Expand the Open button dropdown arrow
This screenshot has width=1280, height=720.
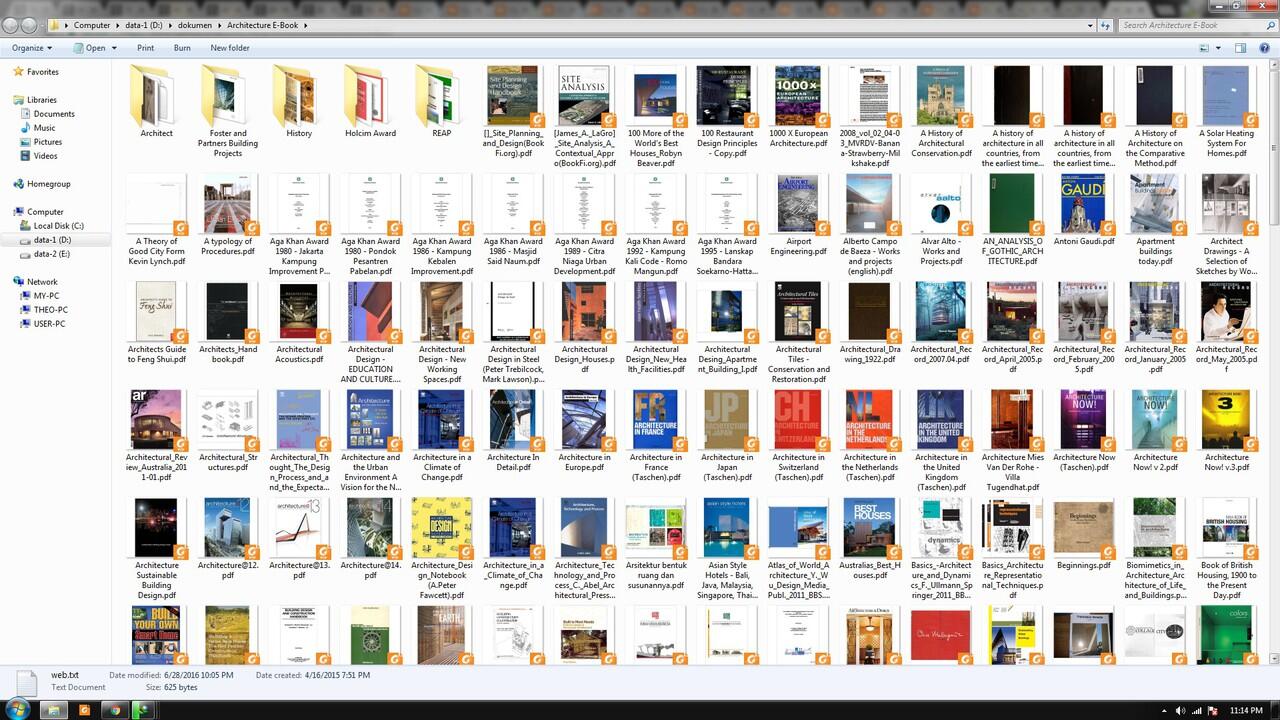click(115, 48)
